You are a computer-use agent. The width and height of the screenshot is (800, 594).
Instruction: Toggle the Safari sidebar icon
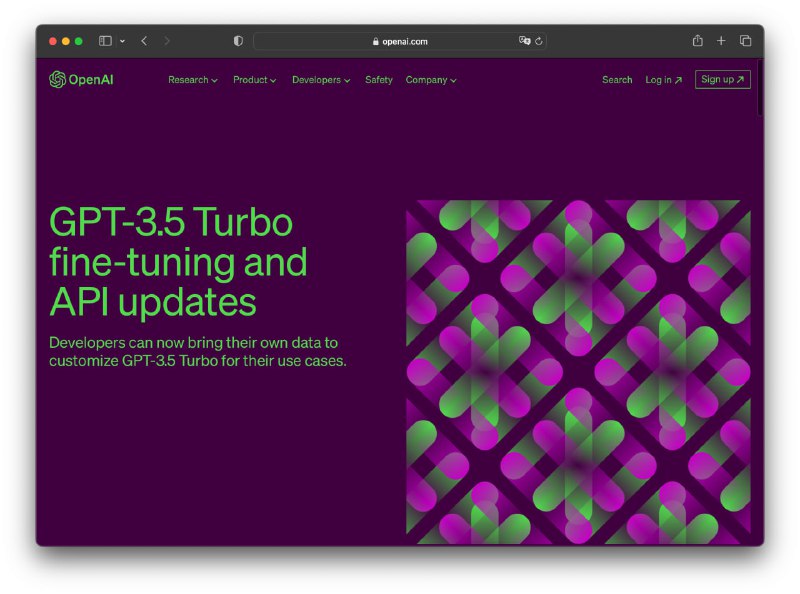coord(105,41)
